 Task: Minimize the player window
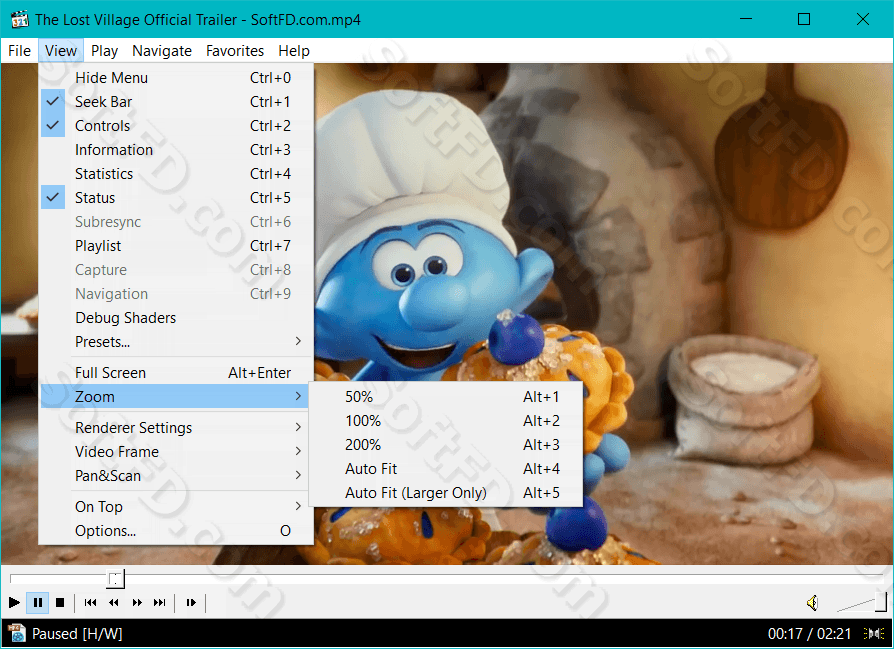tap(746, 19)
